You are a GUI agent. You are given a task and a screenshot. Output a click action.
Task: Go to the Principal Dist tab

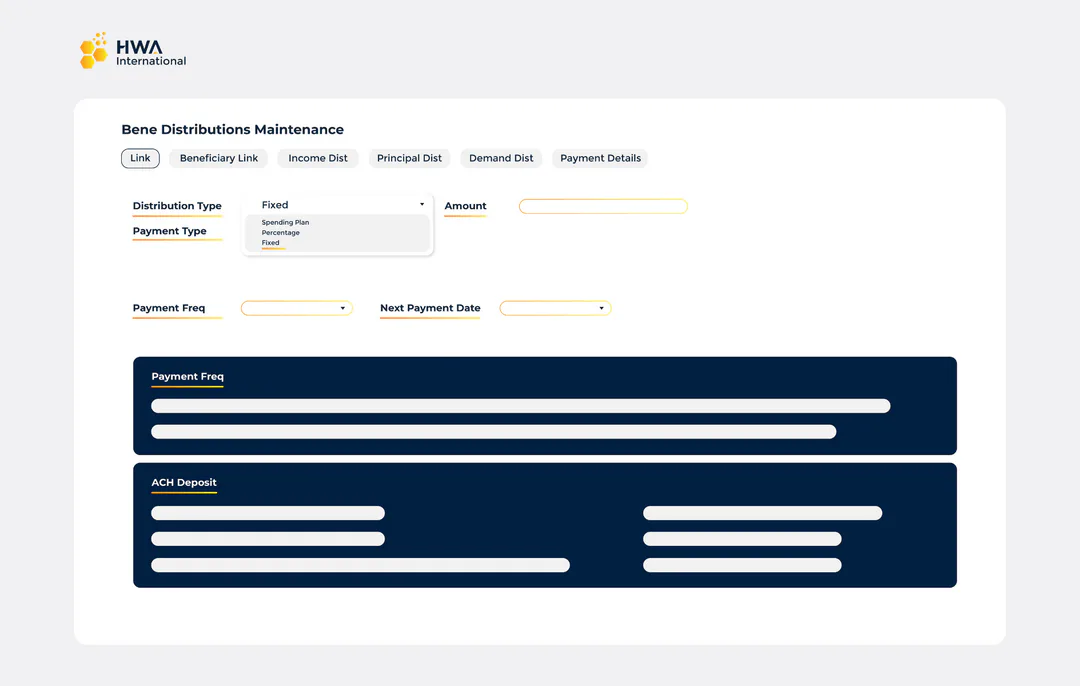tap(409, 158)
